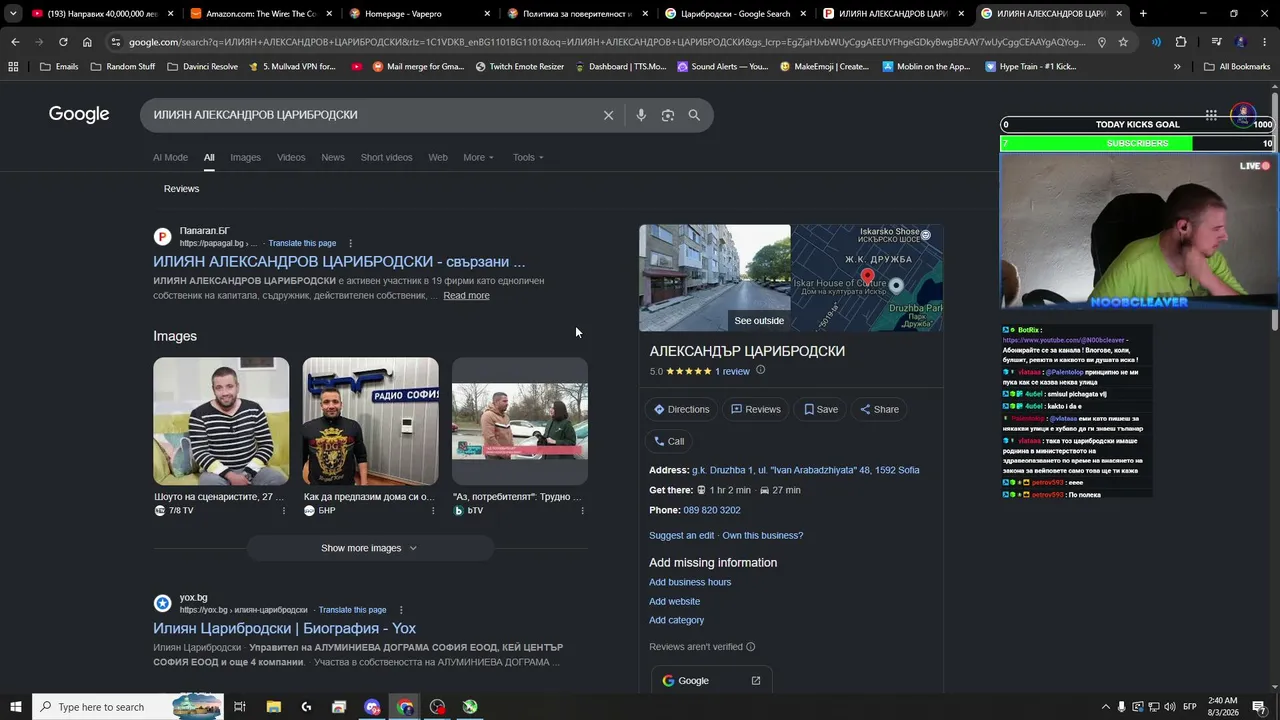Open Reviews for the business
The image size is (1280, 720).
pos(756,409)
